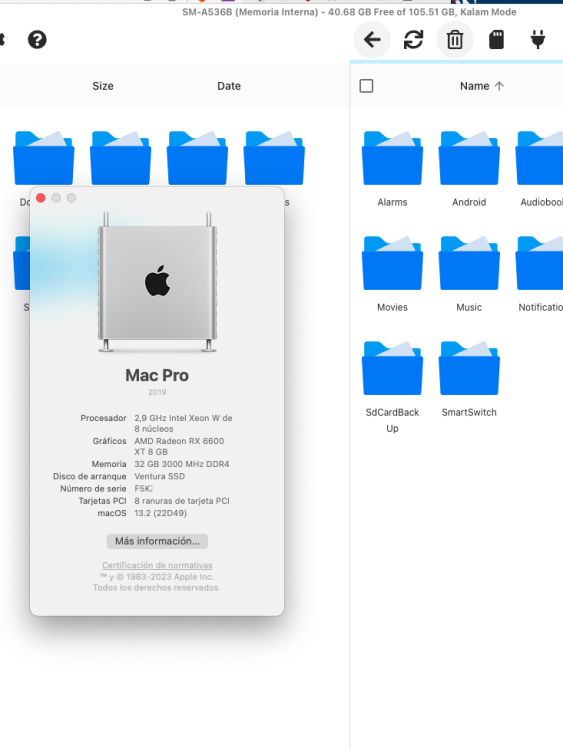
Task: Sort left pane by Size column
Action: pyautogui.click(x=103, y=86)
